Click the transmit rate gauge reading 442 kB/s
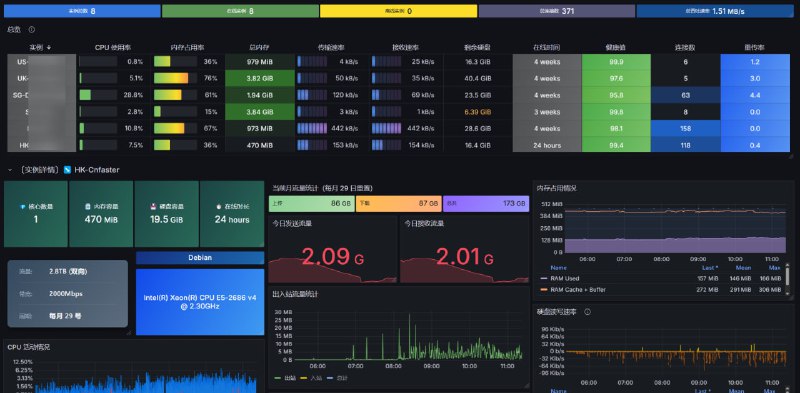Screen dimensions: 800x393 [312, 128]
